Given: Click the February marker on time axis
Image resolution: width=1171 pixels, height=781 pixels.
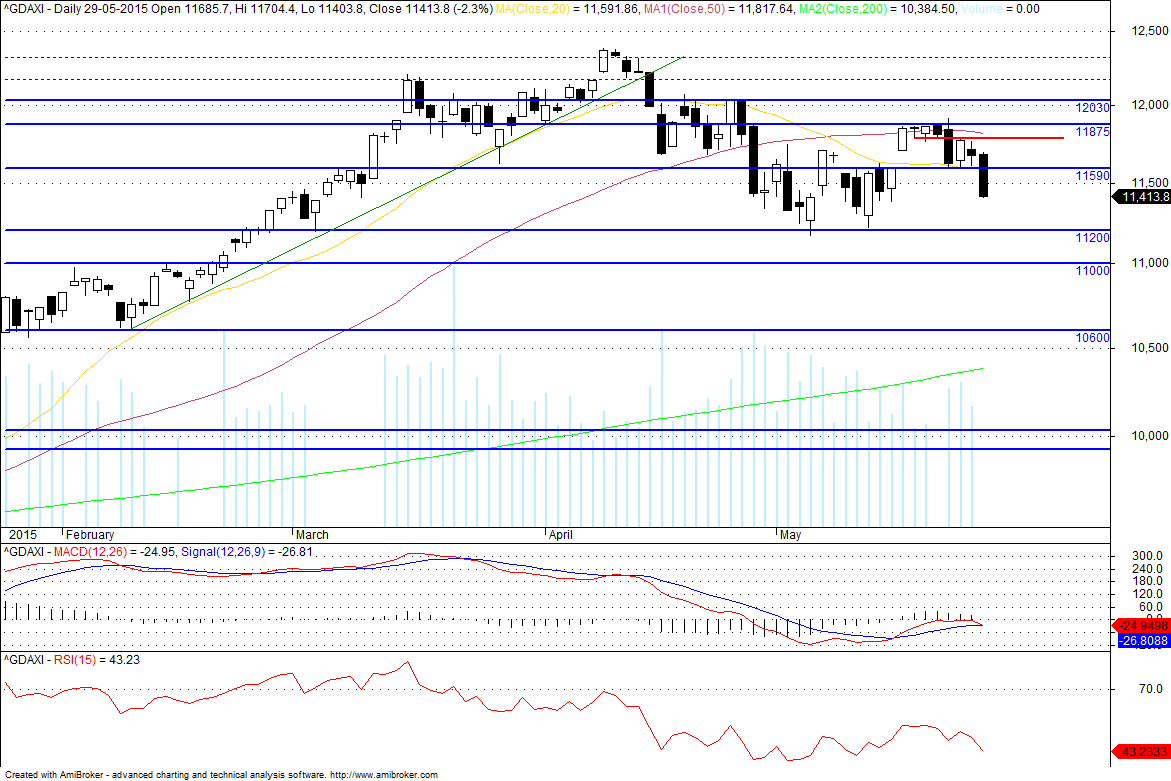Looking at the screenshot, I should 90,535.
